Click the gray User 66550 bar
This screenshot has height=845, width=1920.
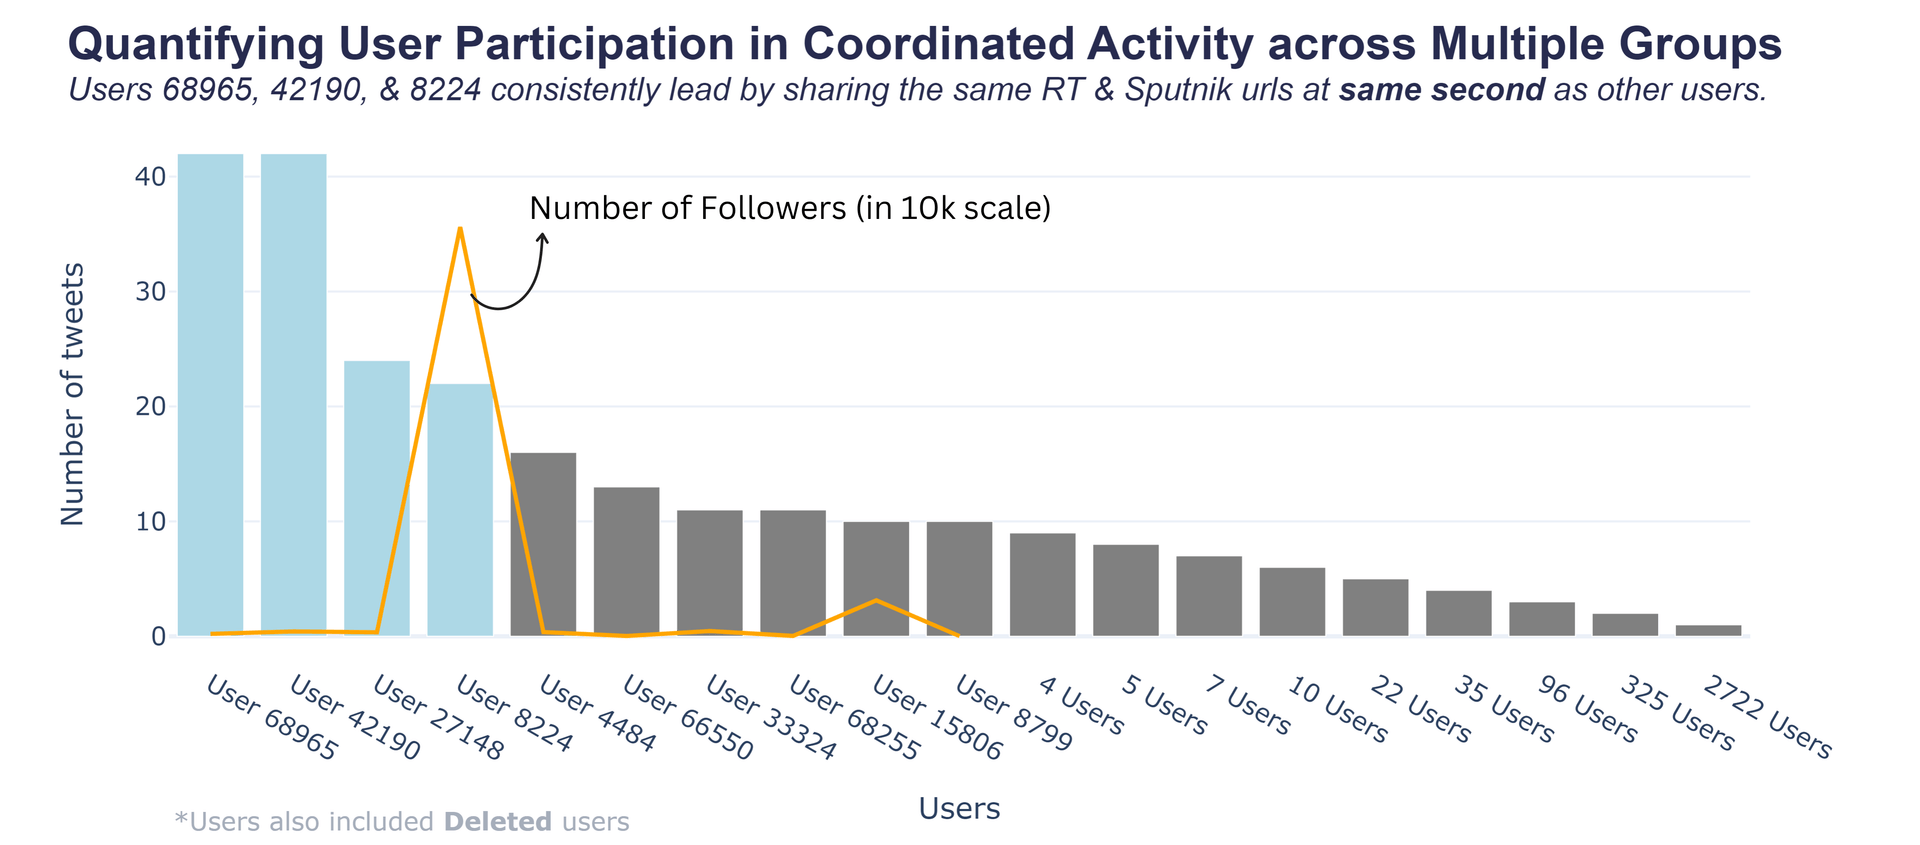tap(626, 561)
